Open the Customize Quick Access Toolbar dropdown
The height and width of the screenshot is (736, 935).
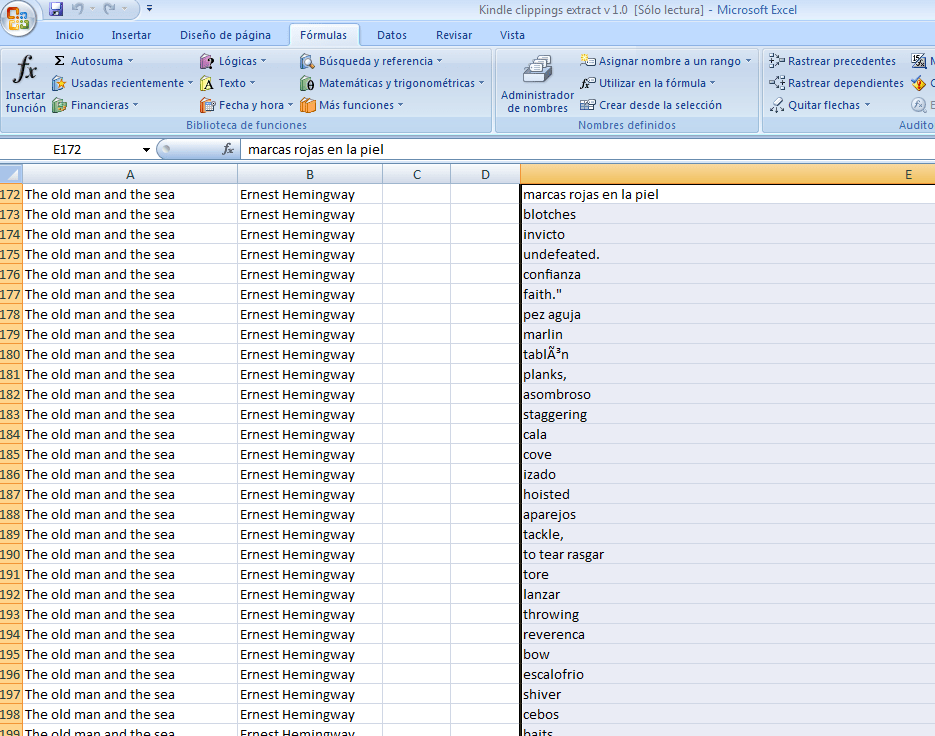[149, 9]
